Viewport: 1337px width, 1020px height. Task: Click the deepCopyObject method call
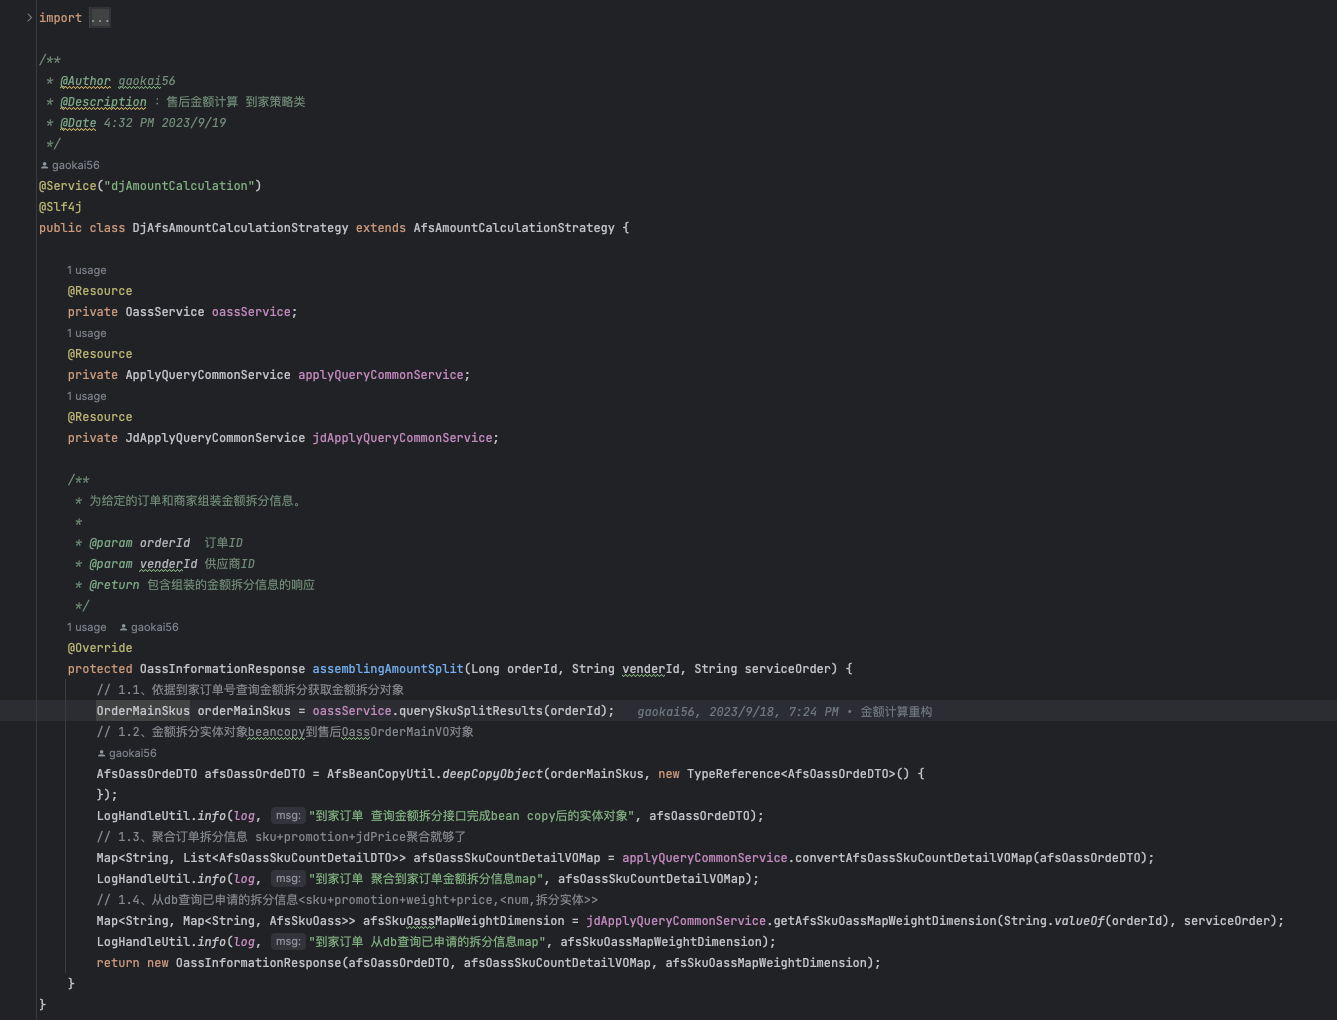(492, 774)
